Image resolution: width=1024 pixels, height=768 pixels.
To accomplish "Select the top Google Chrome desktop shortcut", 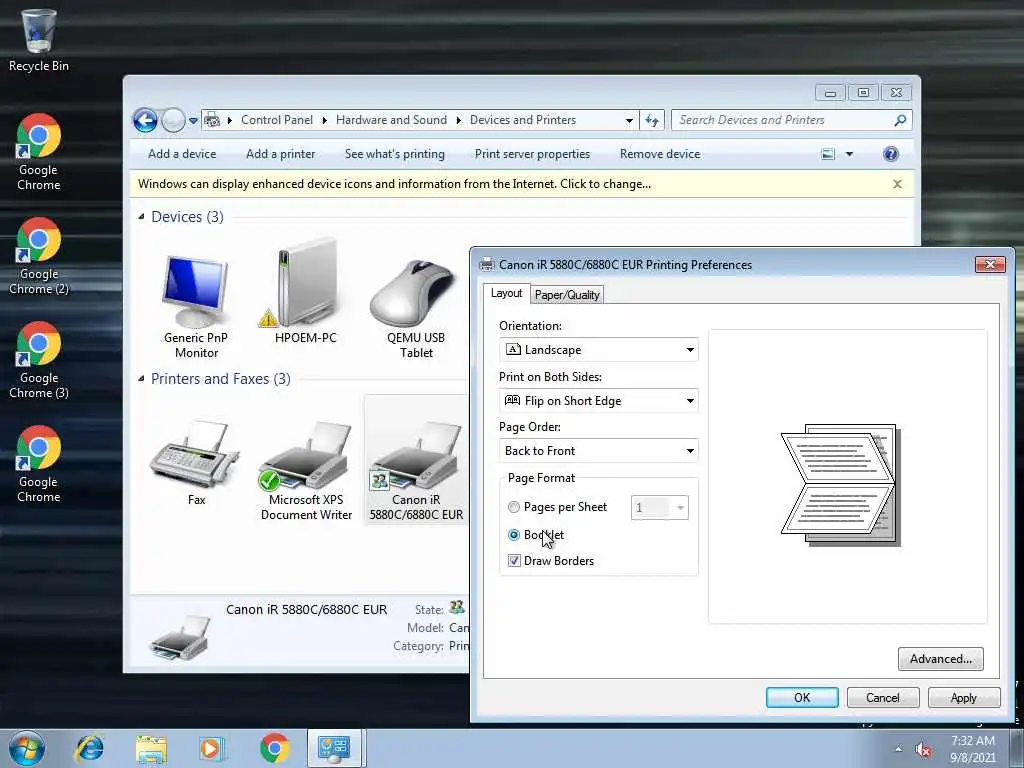I will pyautogui.click(x=39, y=152).
